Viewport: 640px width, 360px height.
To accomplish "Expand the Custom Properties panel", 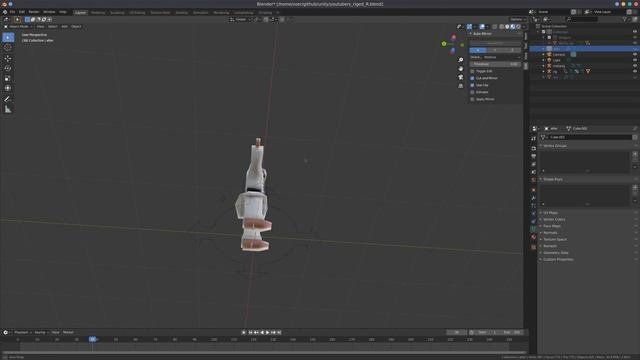I will (558, 259).
